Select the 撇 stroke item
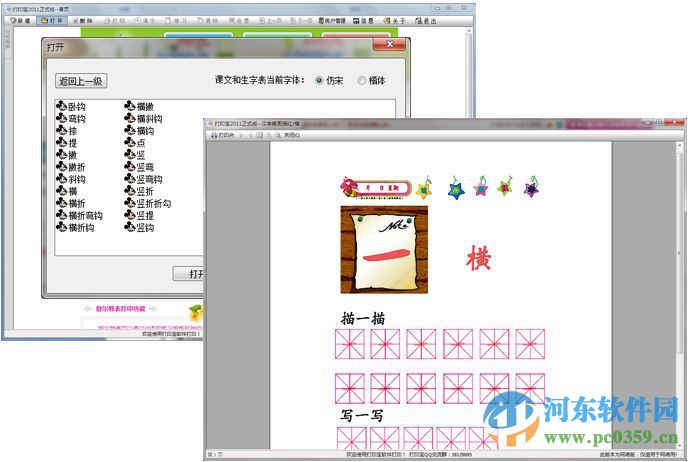 67,155
